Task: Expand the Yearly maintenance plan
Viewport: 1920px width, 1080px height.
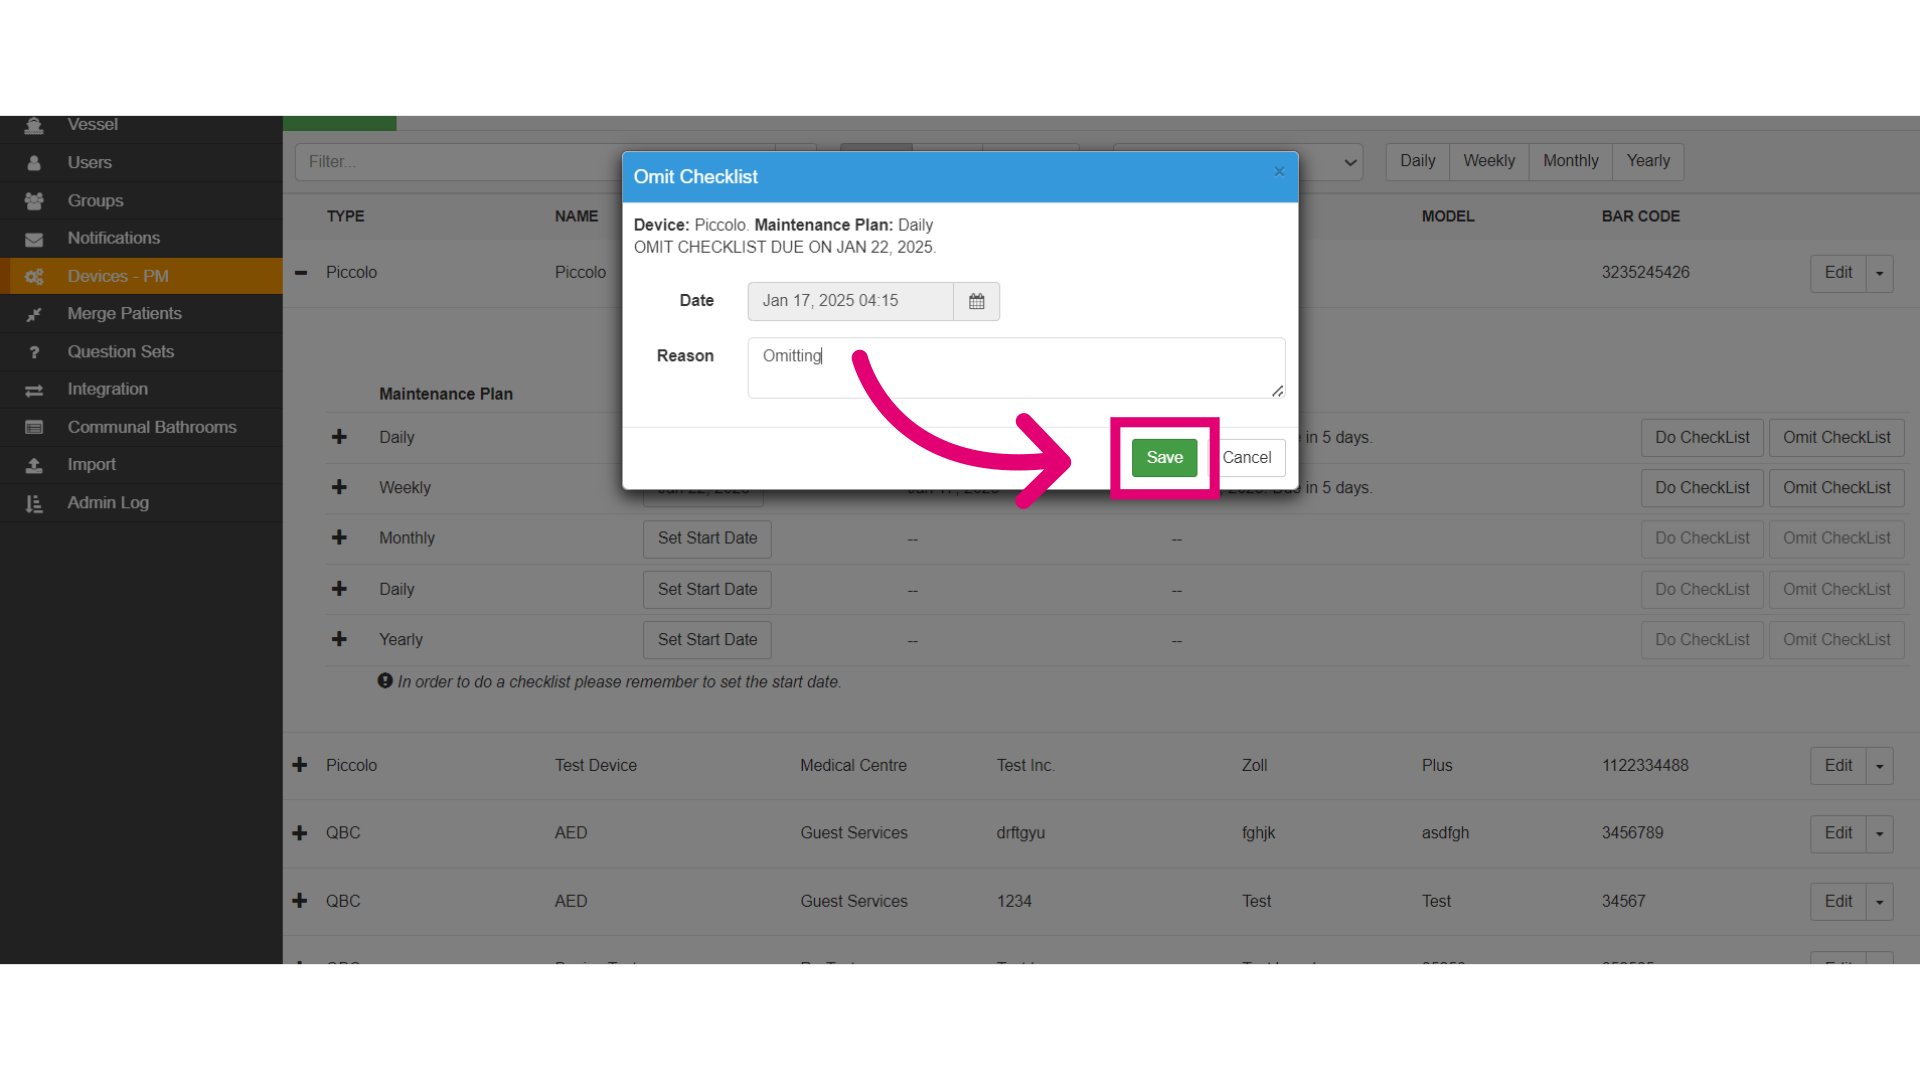Action: 340,639
